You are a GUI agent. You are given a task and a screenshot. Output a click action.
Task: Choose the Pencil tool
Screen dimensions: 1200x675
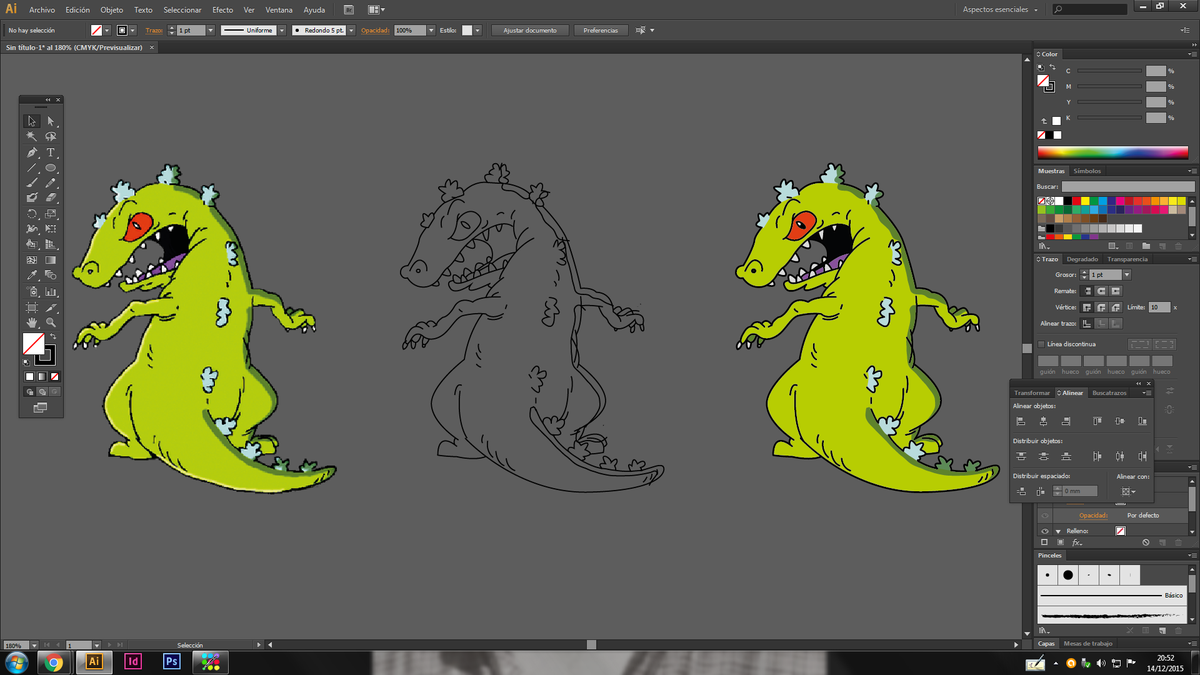coord(50,183)
